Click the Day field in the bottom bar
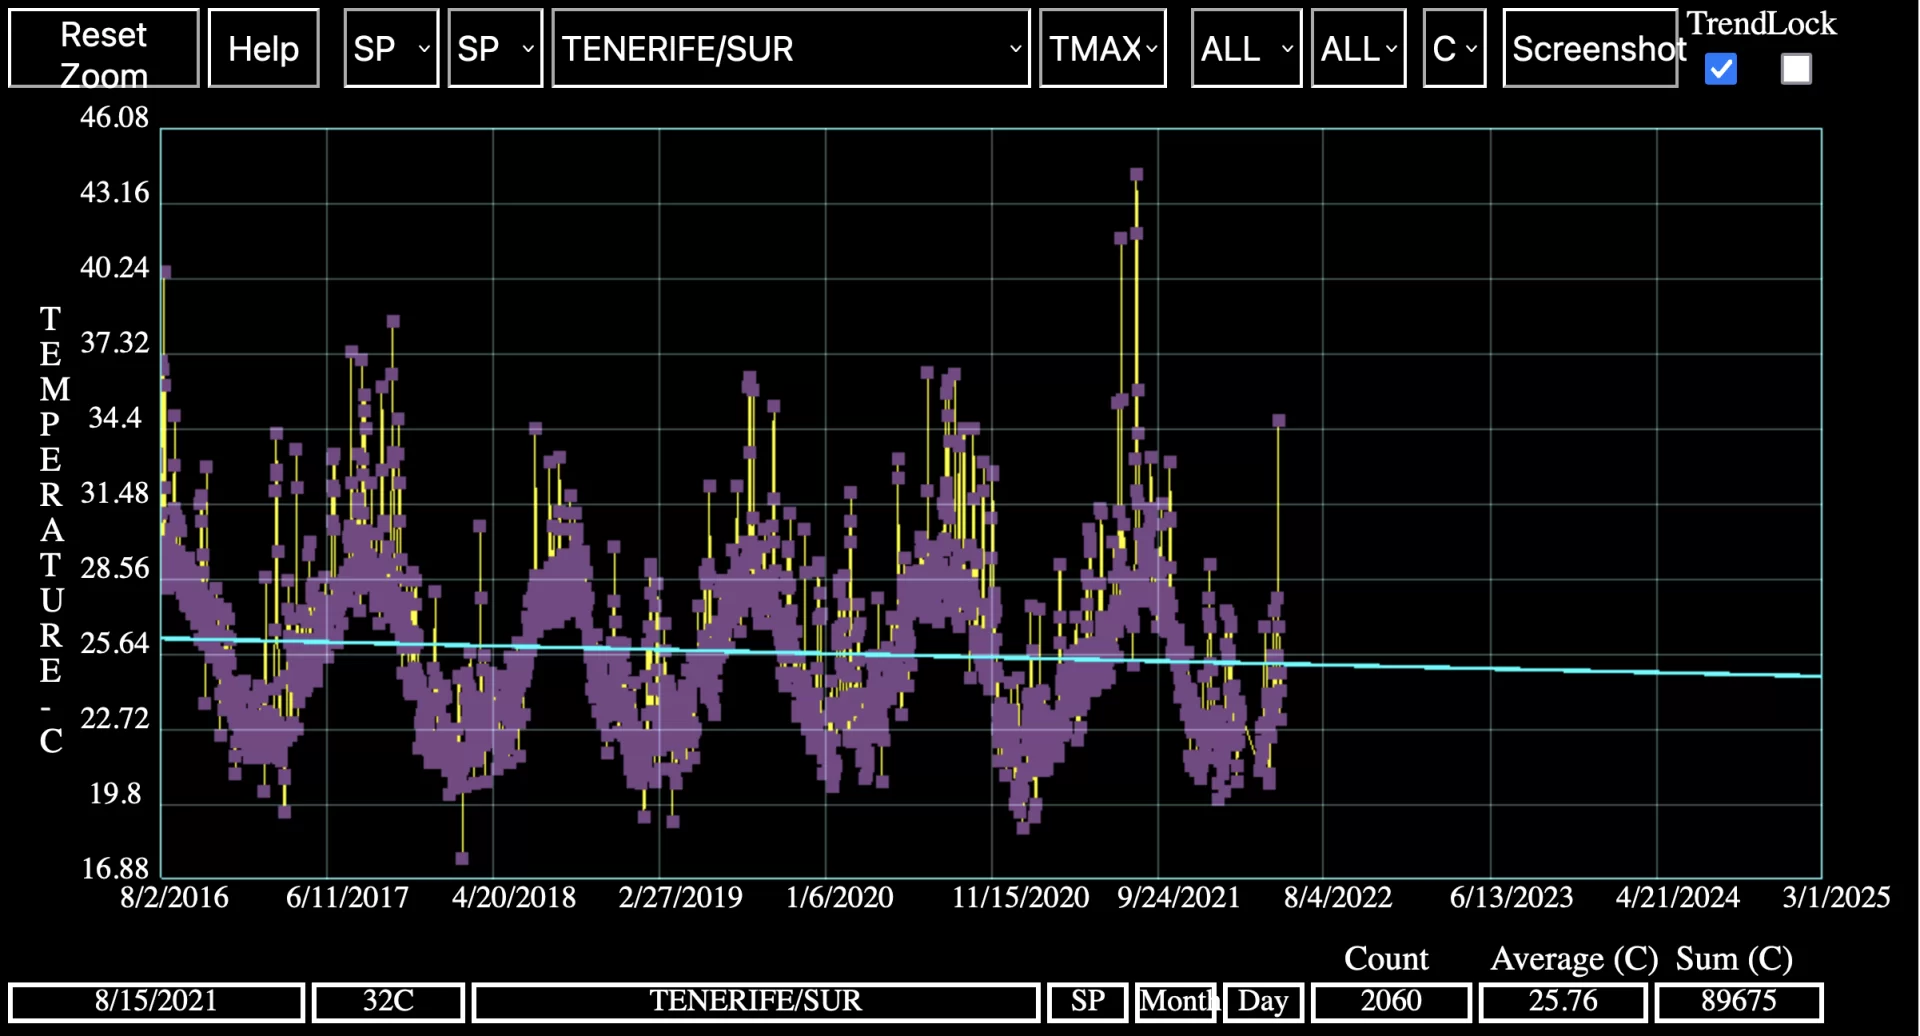 (x=1263, y=1001)
